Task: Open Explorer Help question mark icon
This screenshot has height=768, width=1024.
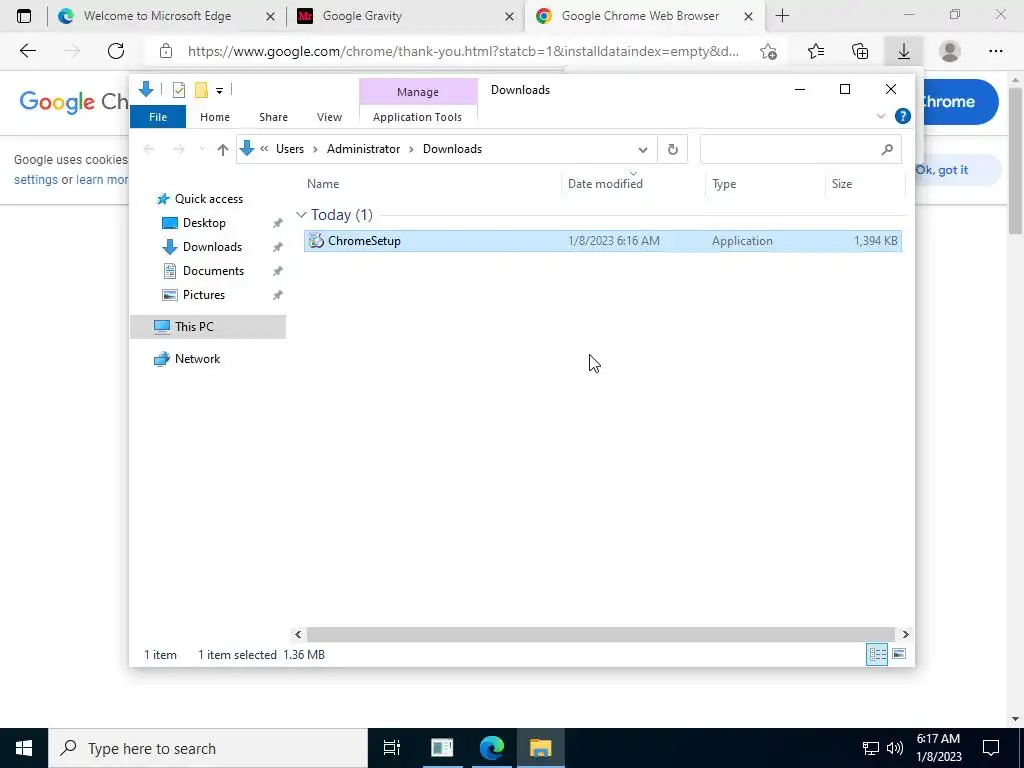Action: (903, 116)
